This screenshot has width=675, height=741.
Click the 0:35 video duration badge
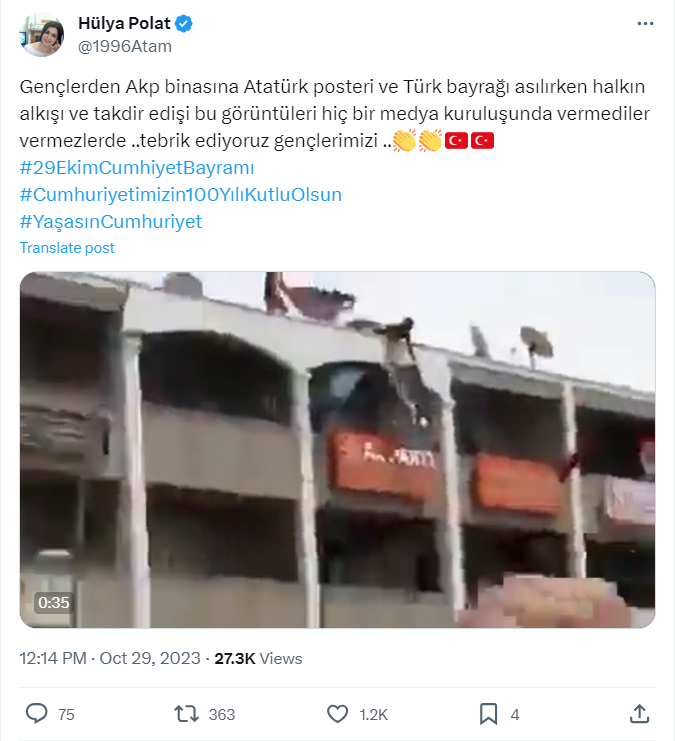(x=54, y=603)
